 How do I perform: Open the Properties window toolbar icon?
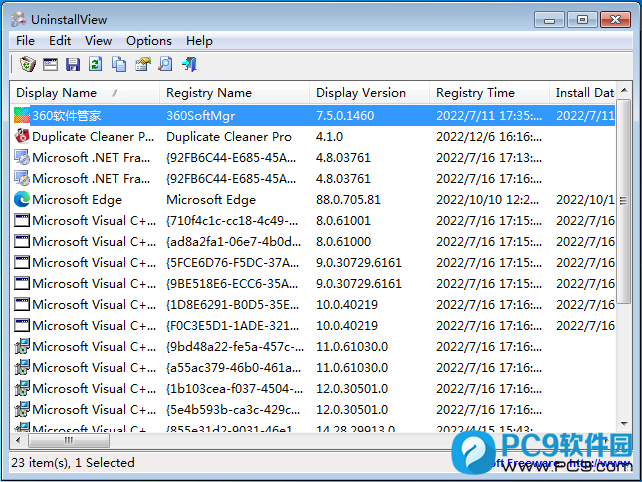tap(50, 64)
